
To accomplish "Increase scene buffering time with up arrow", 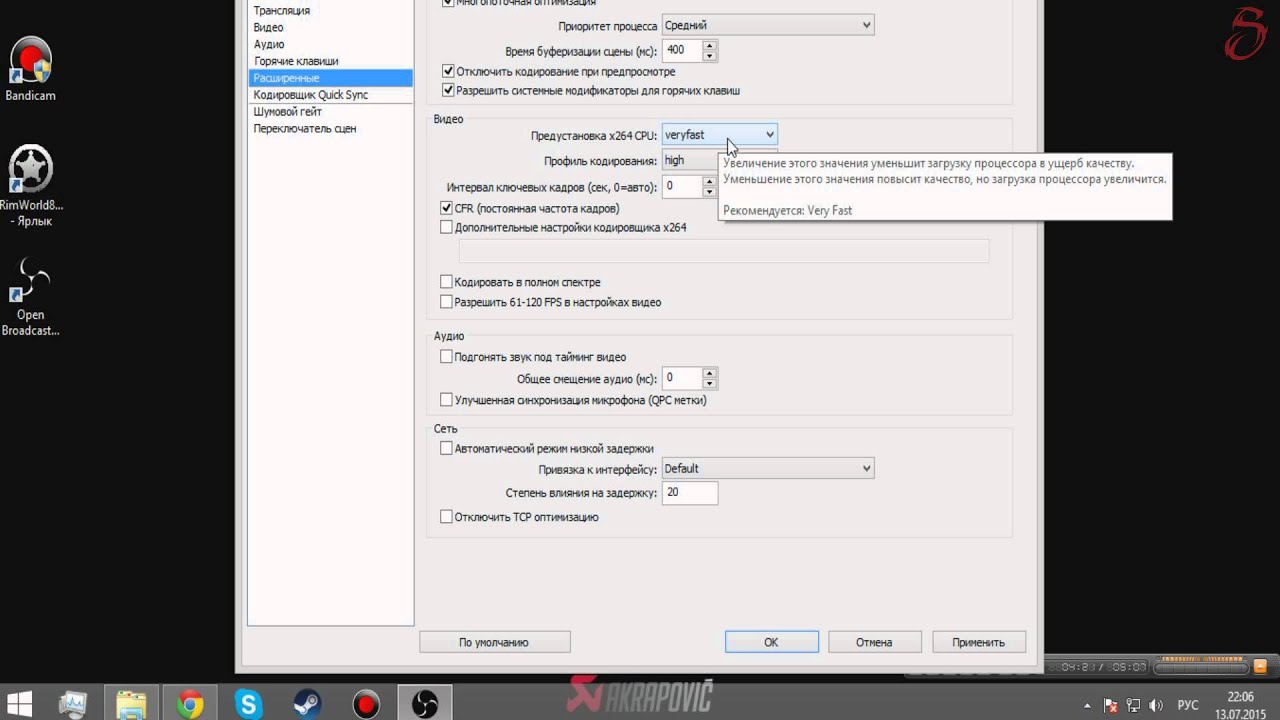I will coord(710,45).
